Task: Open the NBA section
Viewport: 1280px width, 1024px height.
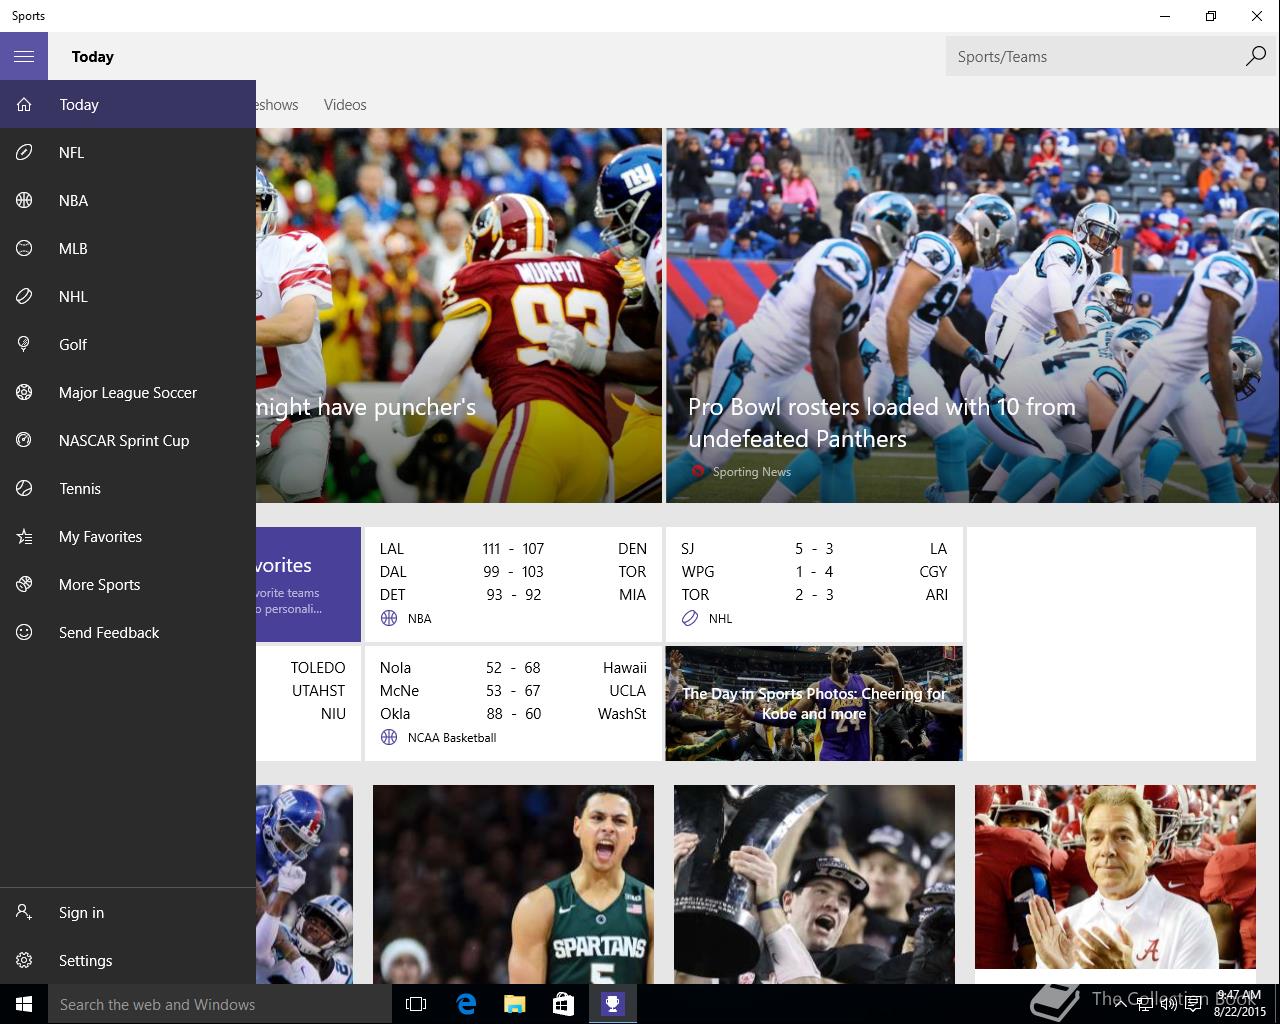Action: [128, 200]
